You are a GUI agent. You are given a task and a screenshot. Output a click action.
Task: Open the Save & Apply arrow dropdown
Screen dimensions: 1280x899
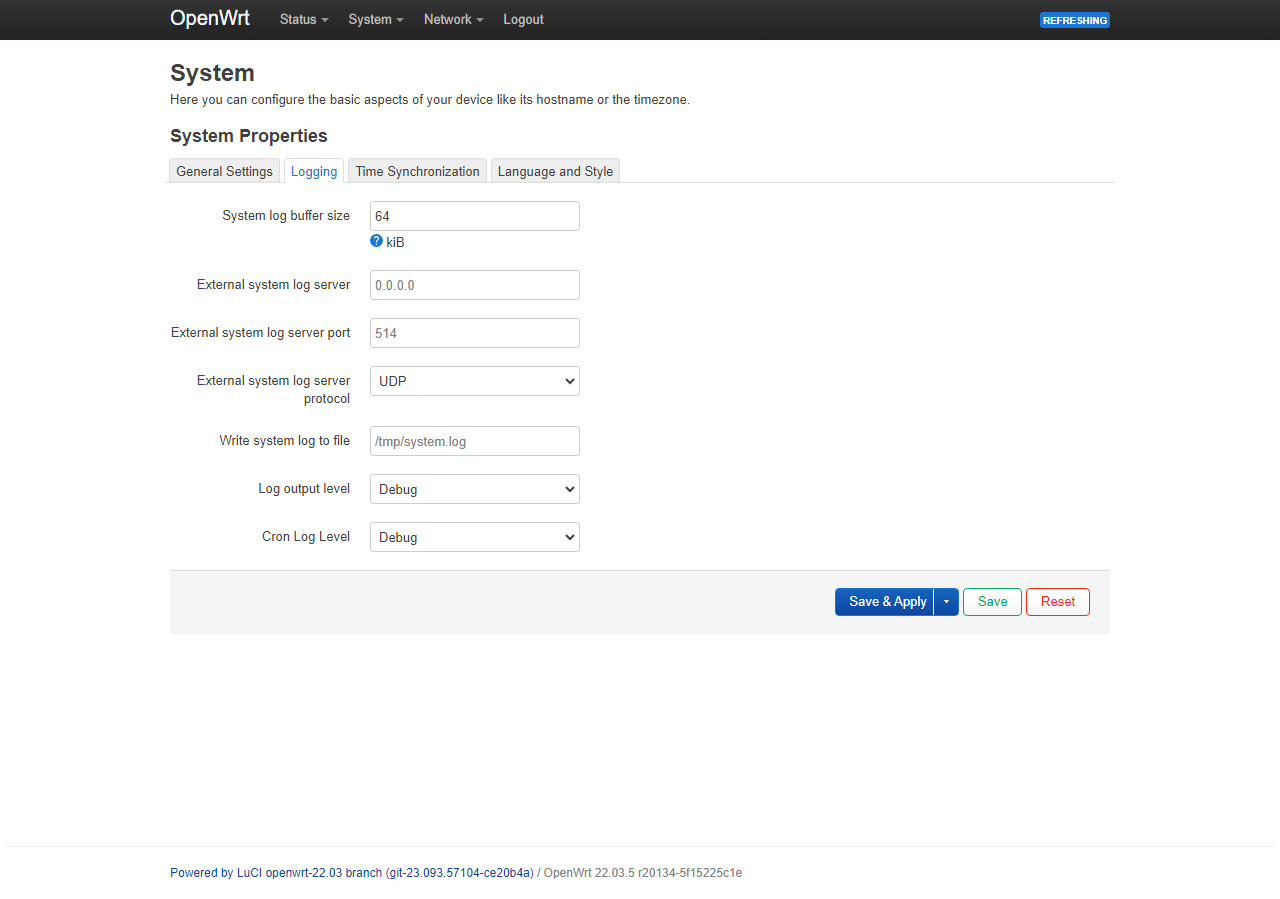click(x=946, y=602)
